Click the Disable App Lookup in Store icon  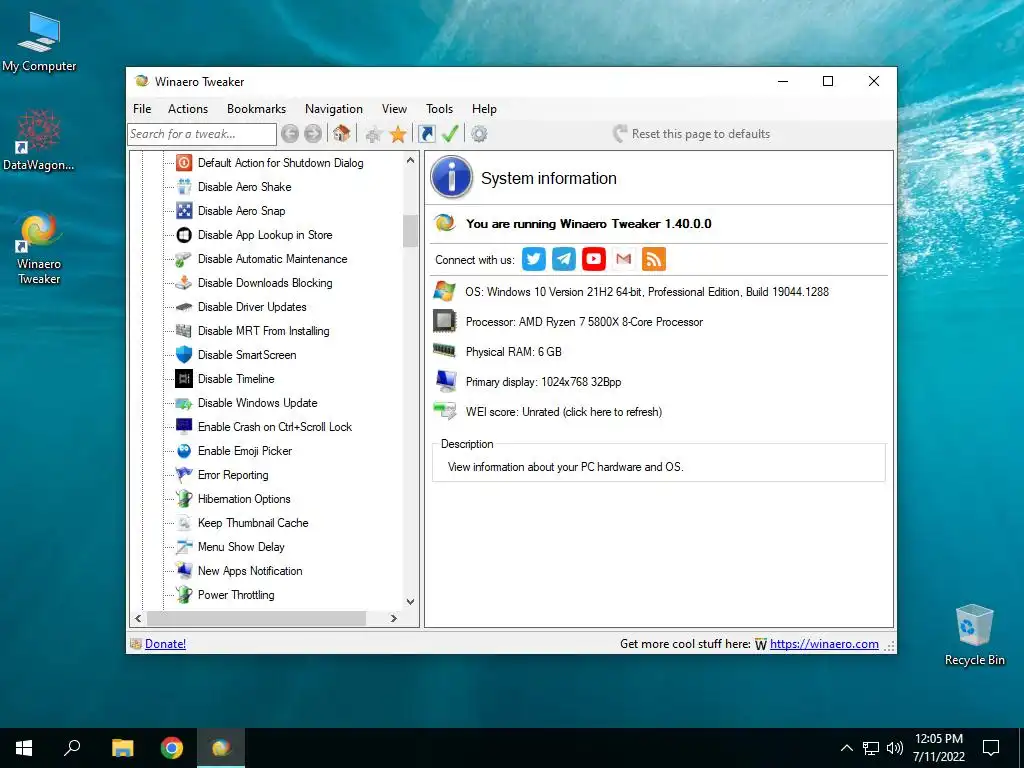click(x=184, y=235)
